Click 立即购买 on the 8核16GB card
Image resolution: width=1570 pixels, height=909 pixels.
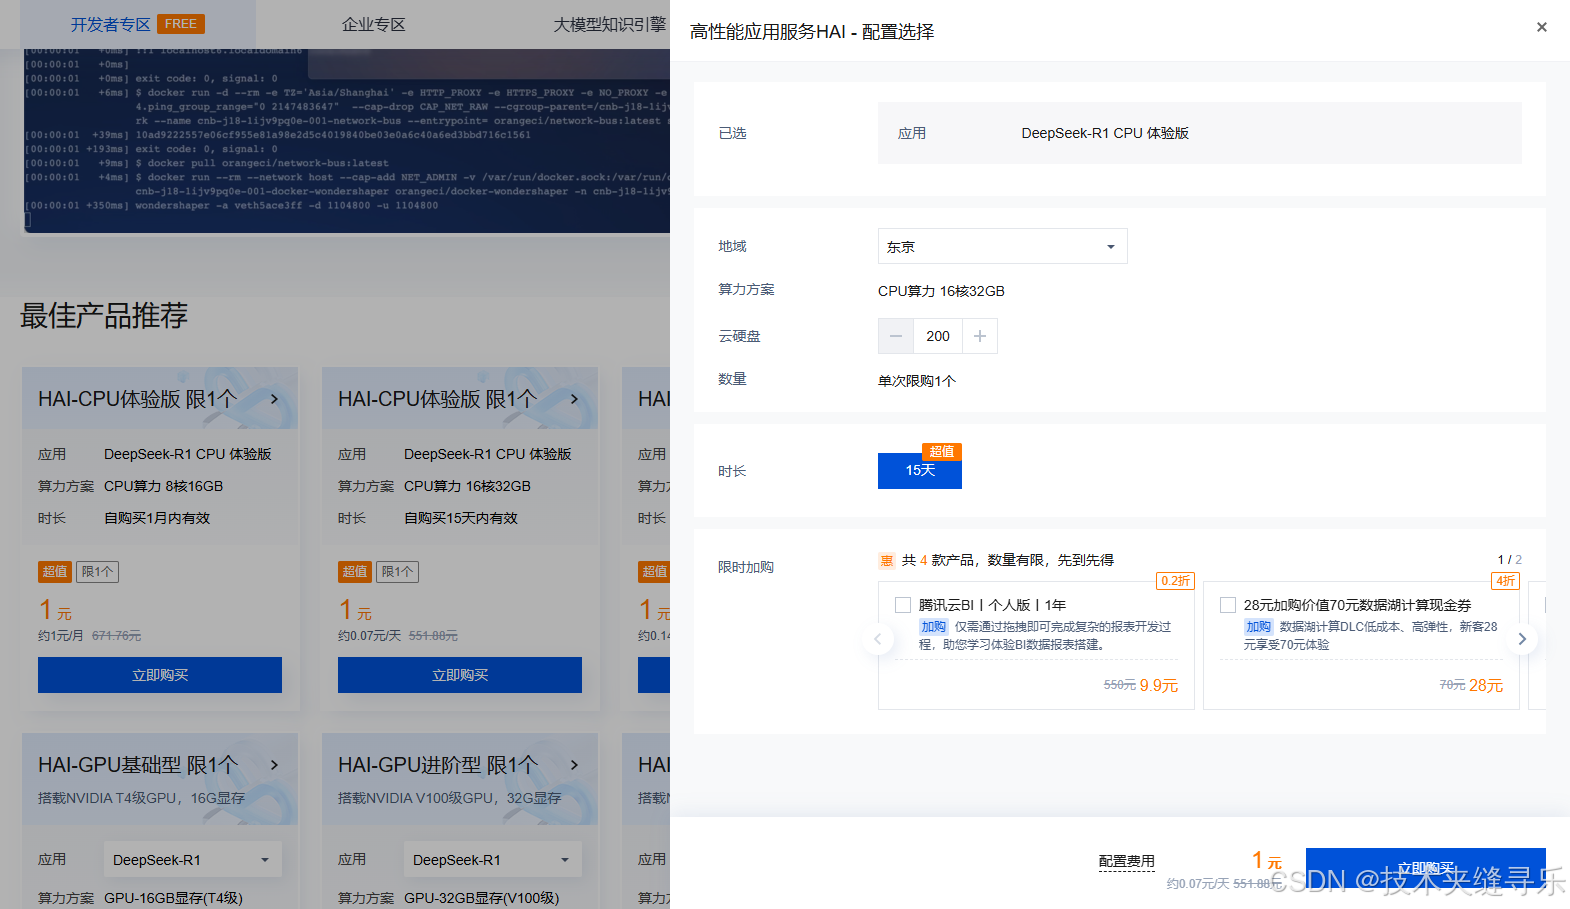pos(160,675)
